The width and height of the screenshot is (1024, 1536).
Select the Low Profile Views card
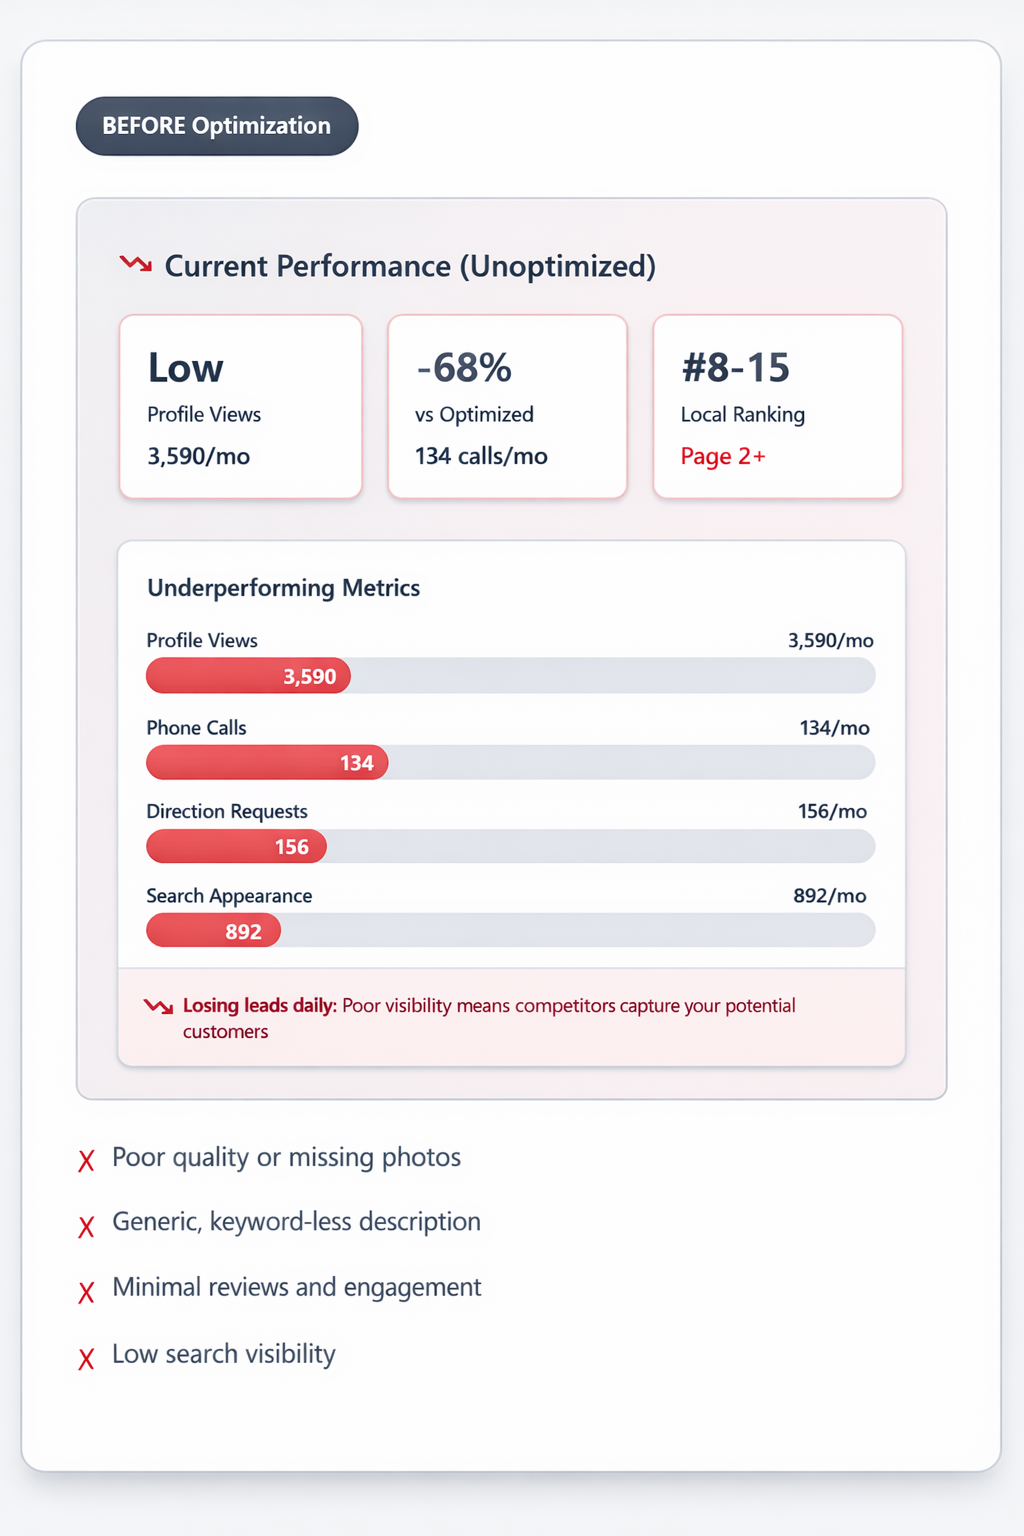pyautogui.click(x=240, y=406)
